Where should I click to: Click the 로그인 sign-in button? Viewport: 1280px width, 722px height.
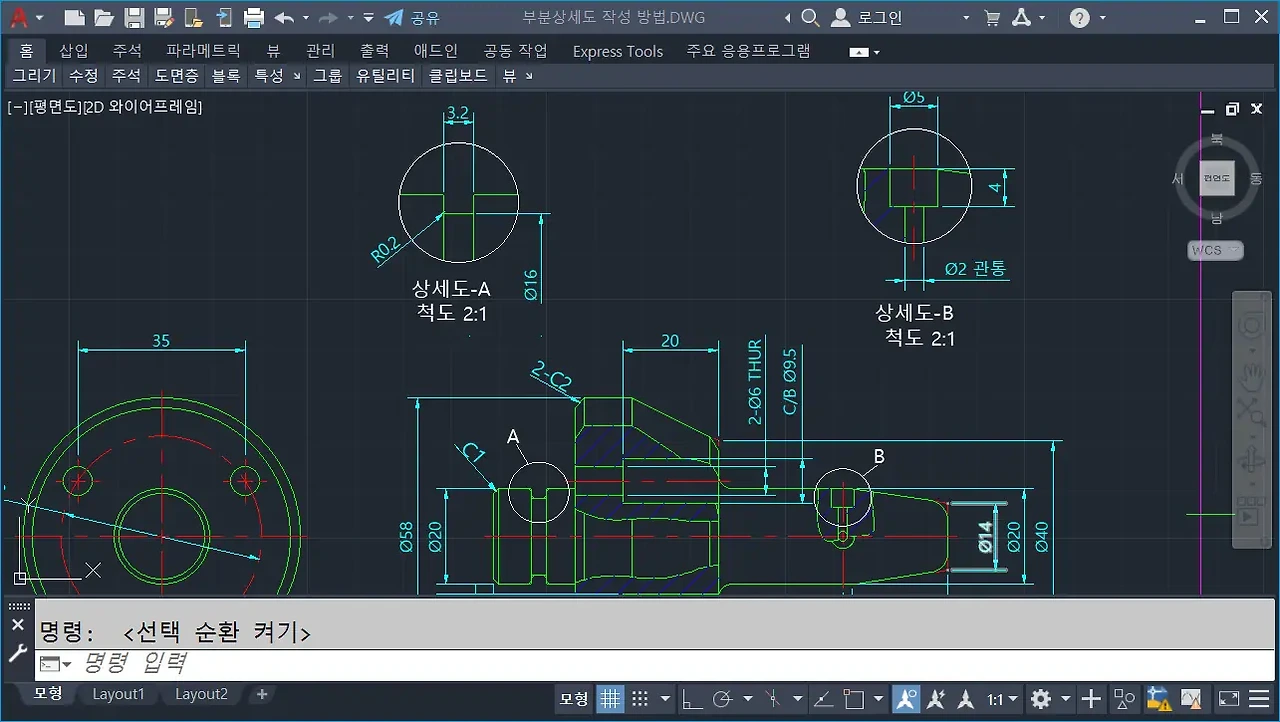click(x=868, y=17)
